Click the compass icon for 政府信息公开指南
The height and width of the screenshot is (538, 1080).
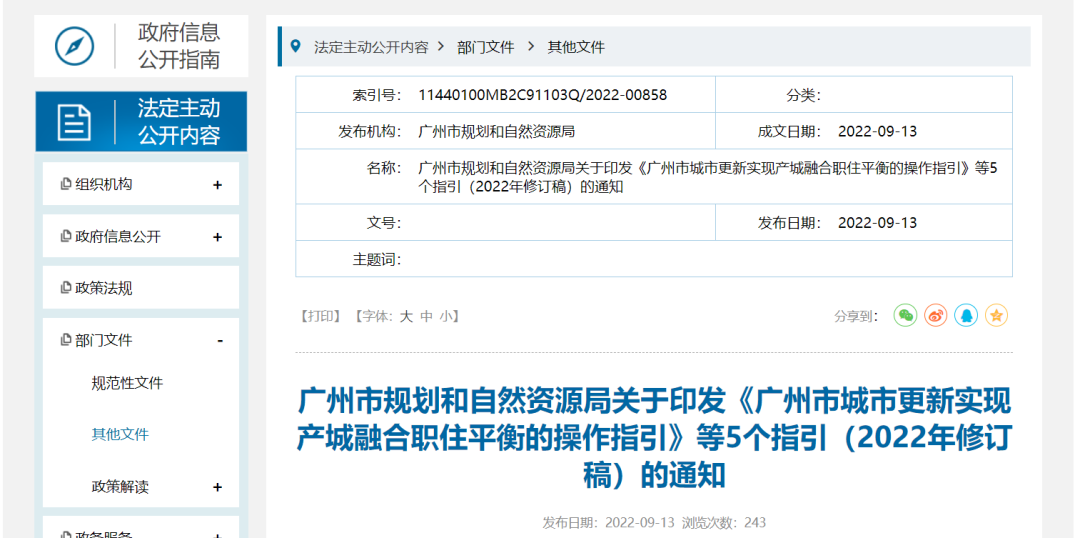[x=74, y=46]
